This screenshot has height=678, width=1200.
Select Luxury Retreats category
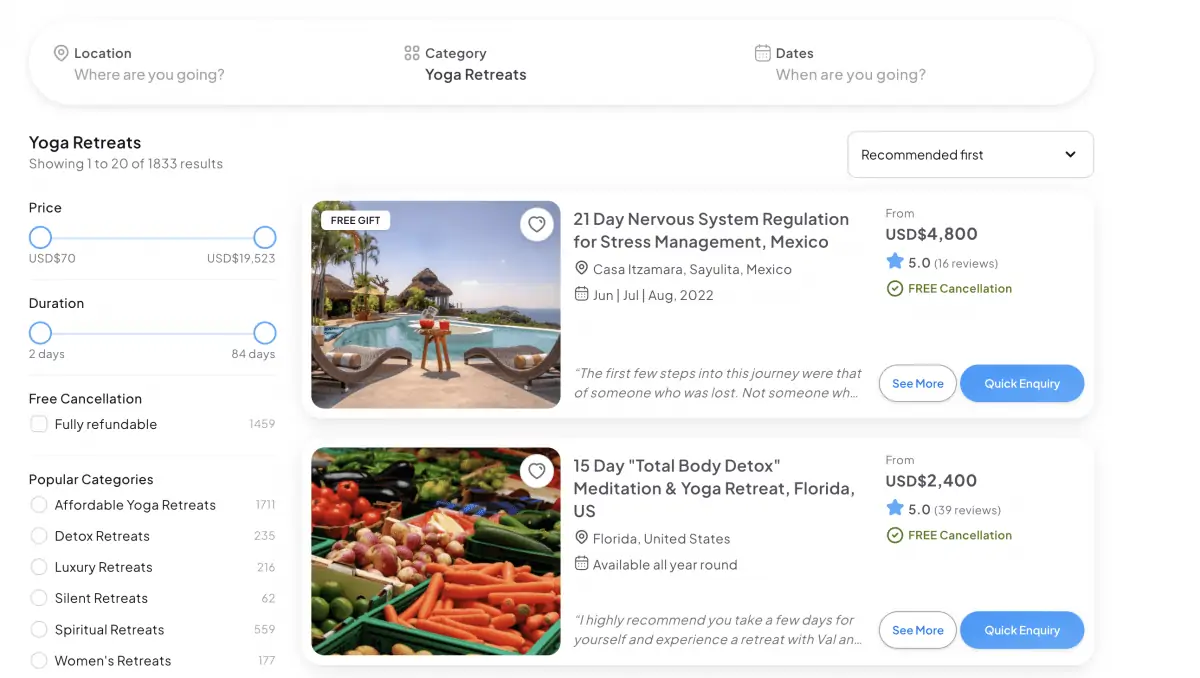(39, 567)
